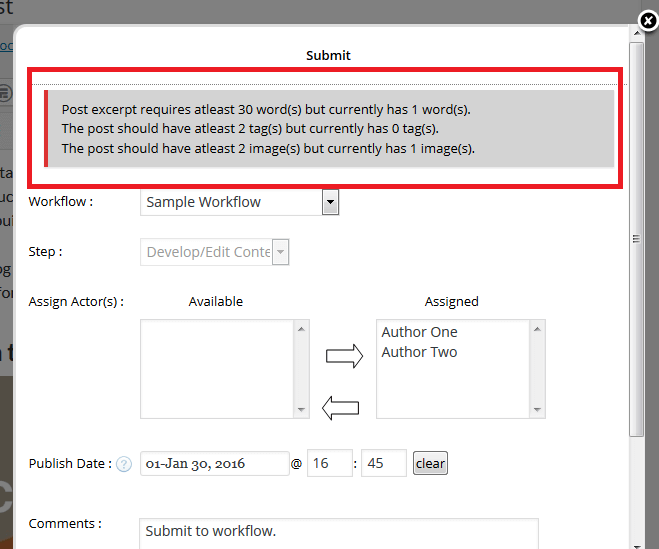Screen dimensions: 659x549
Task: Click the dialog's vertical scrollbar thumb
Action: [x=636, y=240]
